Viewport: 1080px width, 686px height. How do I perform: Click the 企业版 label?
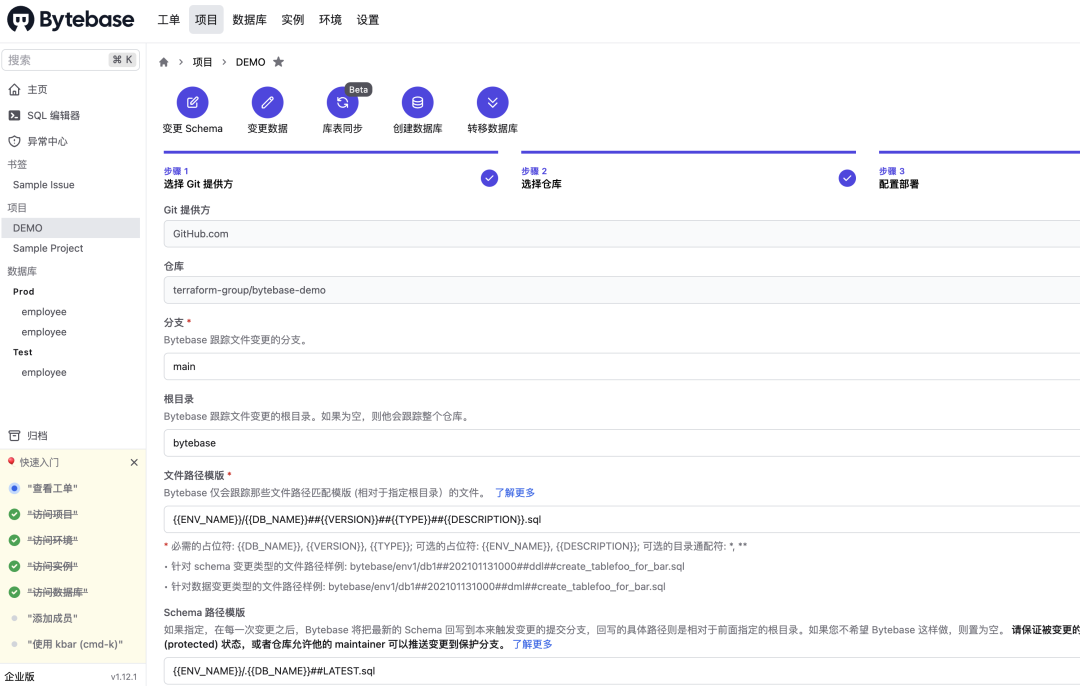pos(19,676)
